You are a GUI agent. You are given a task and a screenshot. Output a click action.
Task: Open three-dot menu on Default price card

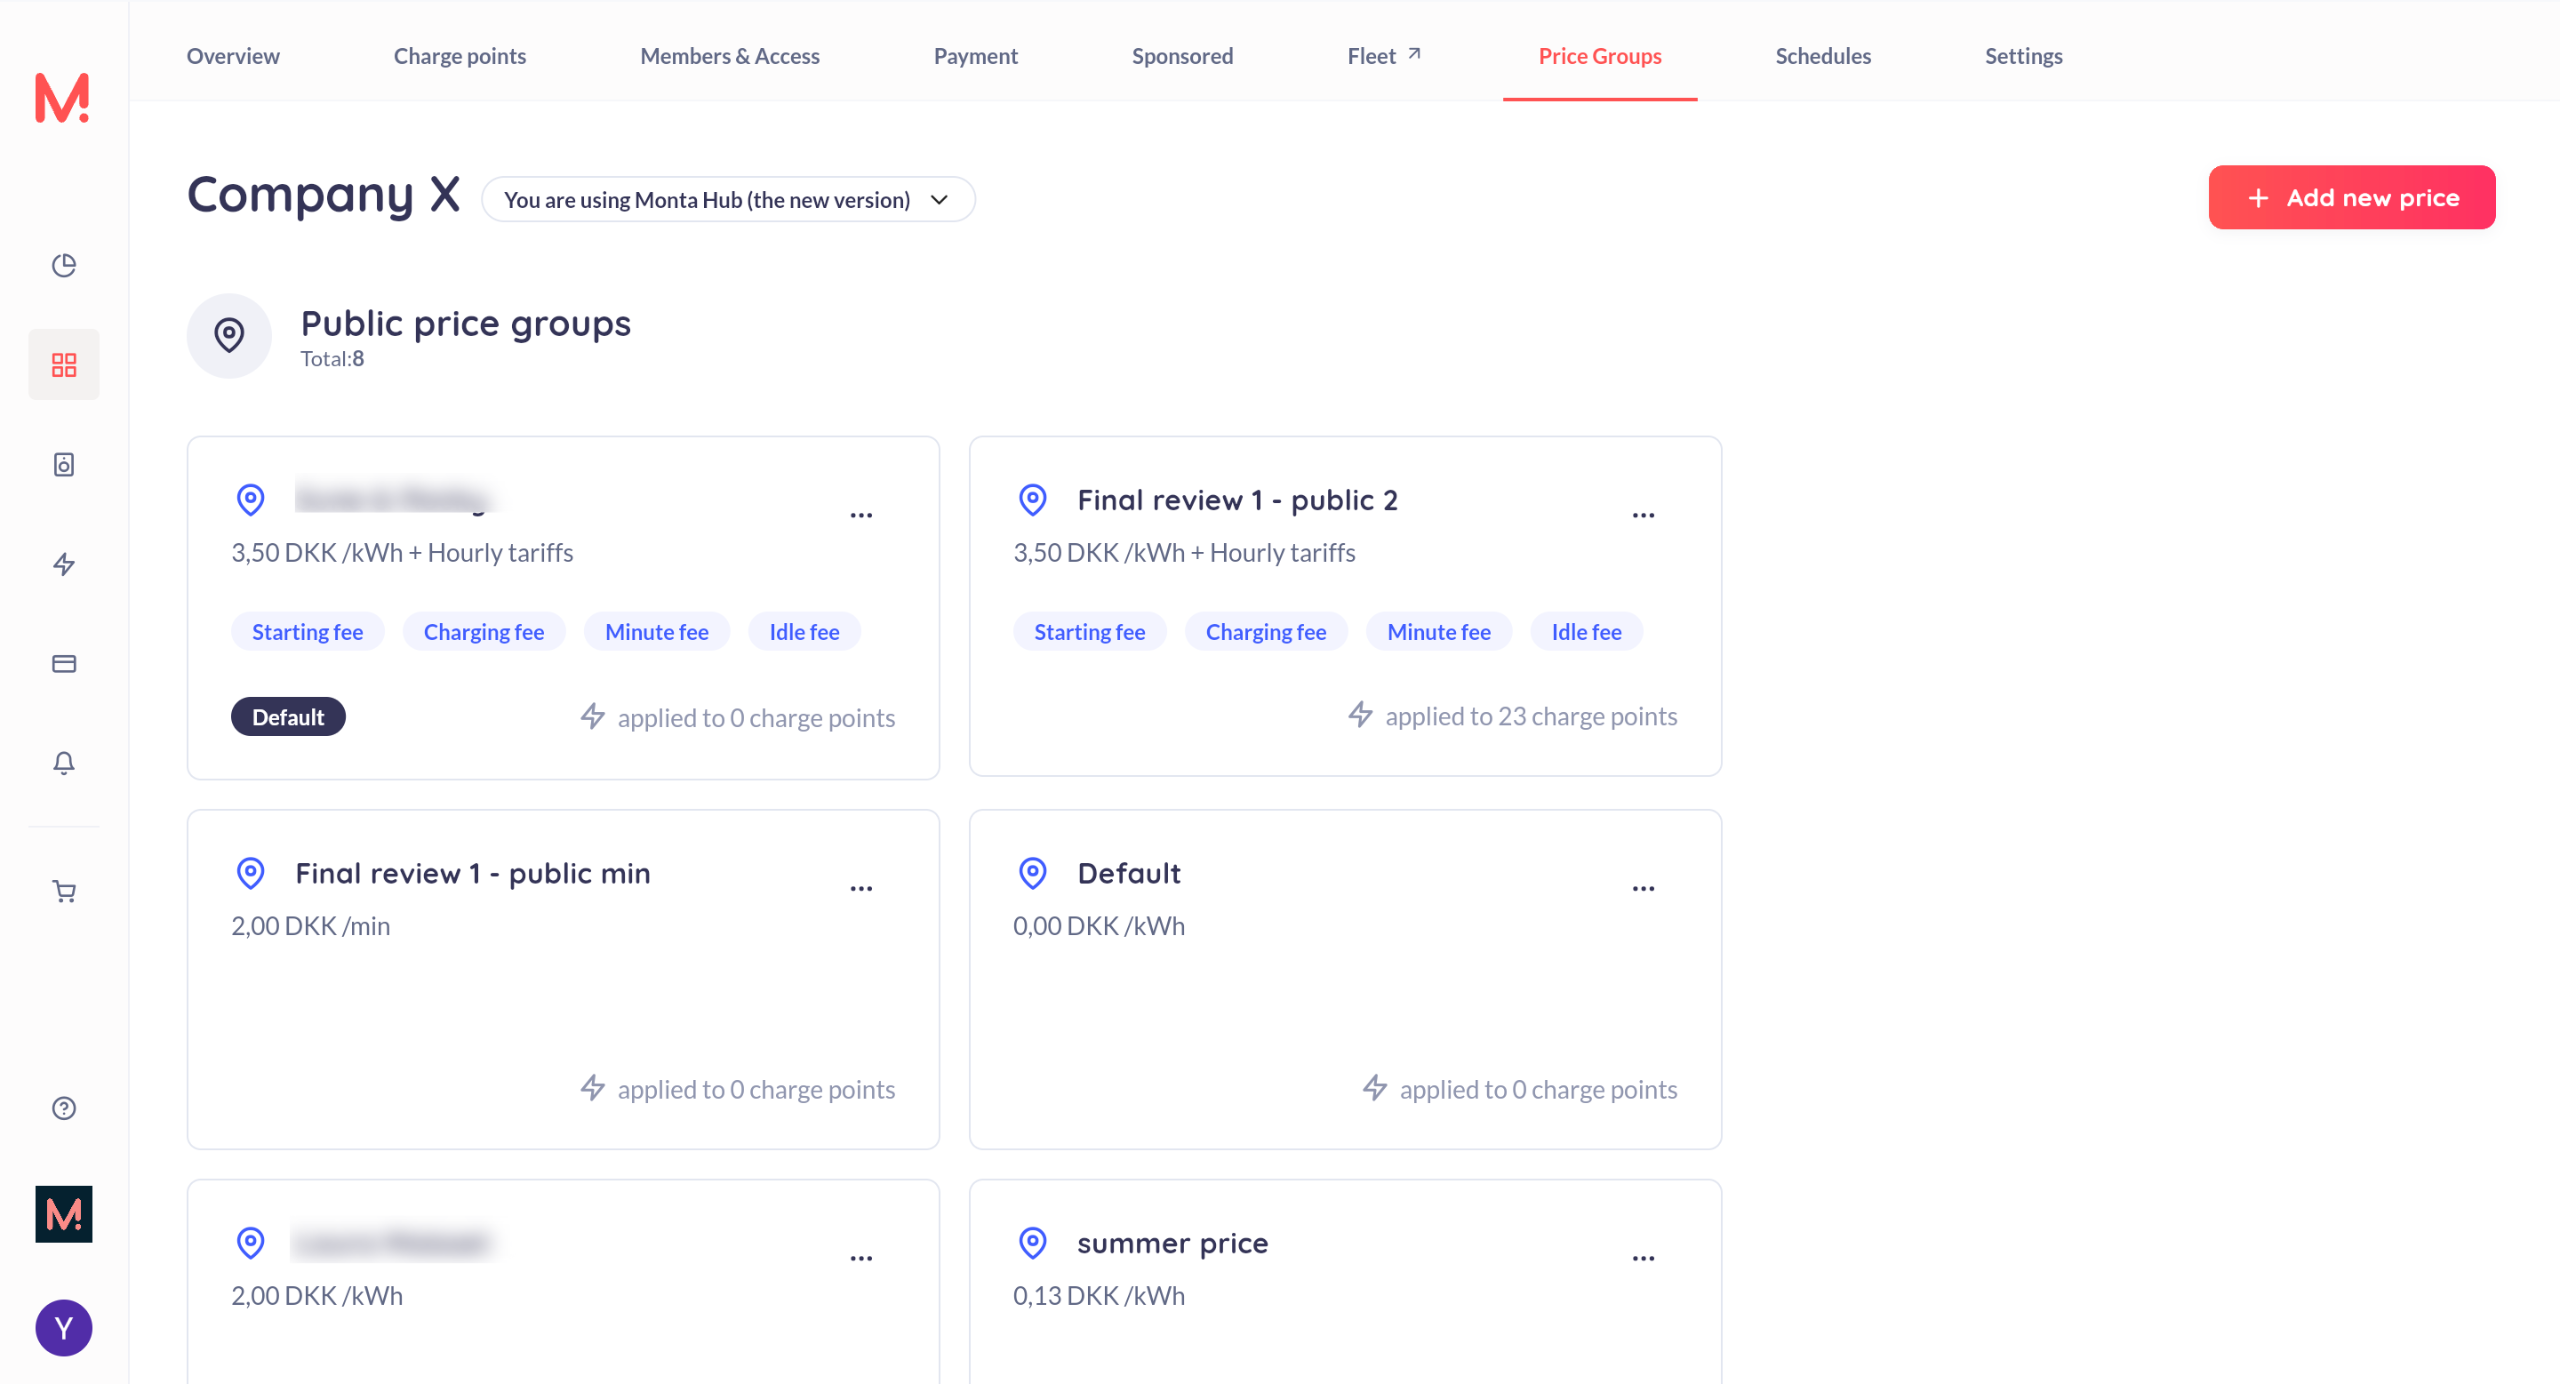click(x=1643, y=888)
